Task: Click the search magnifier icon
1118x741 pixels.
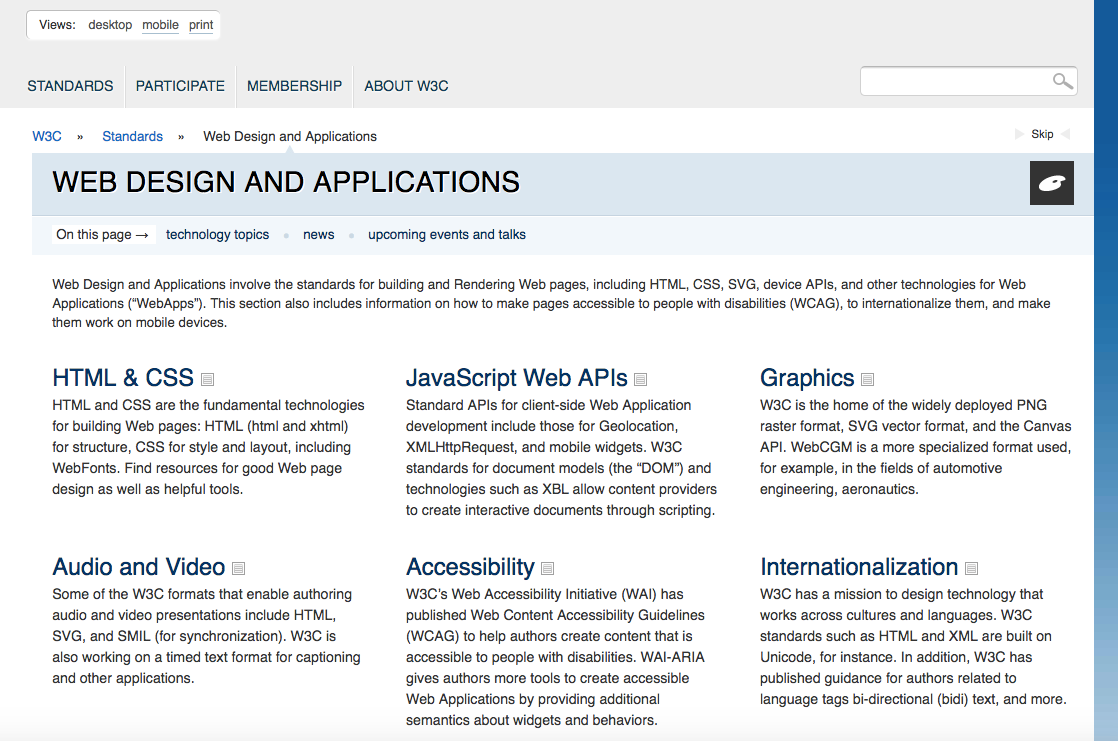Action: pos(1062,81)
